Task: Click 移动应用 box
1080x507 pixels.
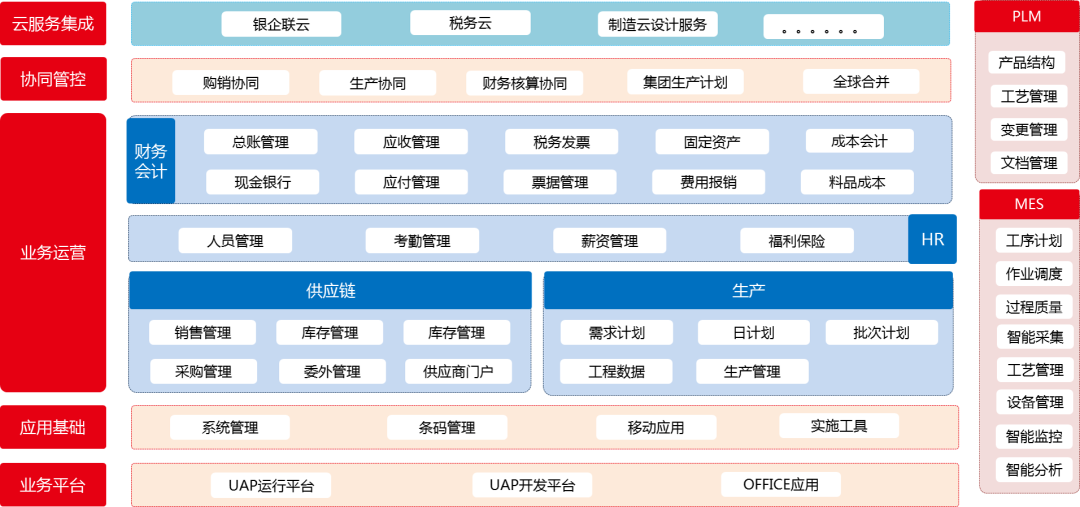Action: 656,427
